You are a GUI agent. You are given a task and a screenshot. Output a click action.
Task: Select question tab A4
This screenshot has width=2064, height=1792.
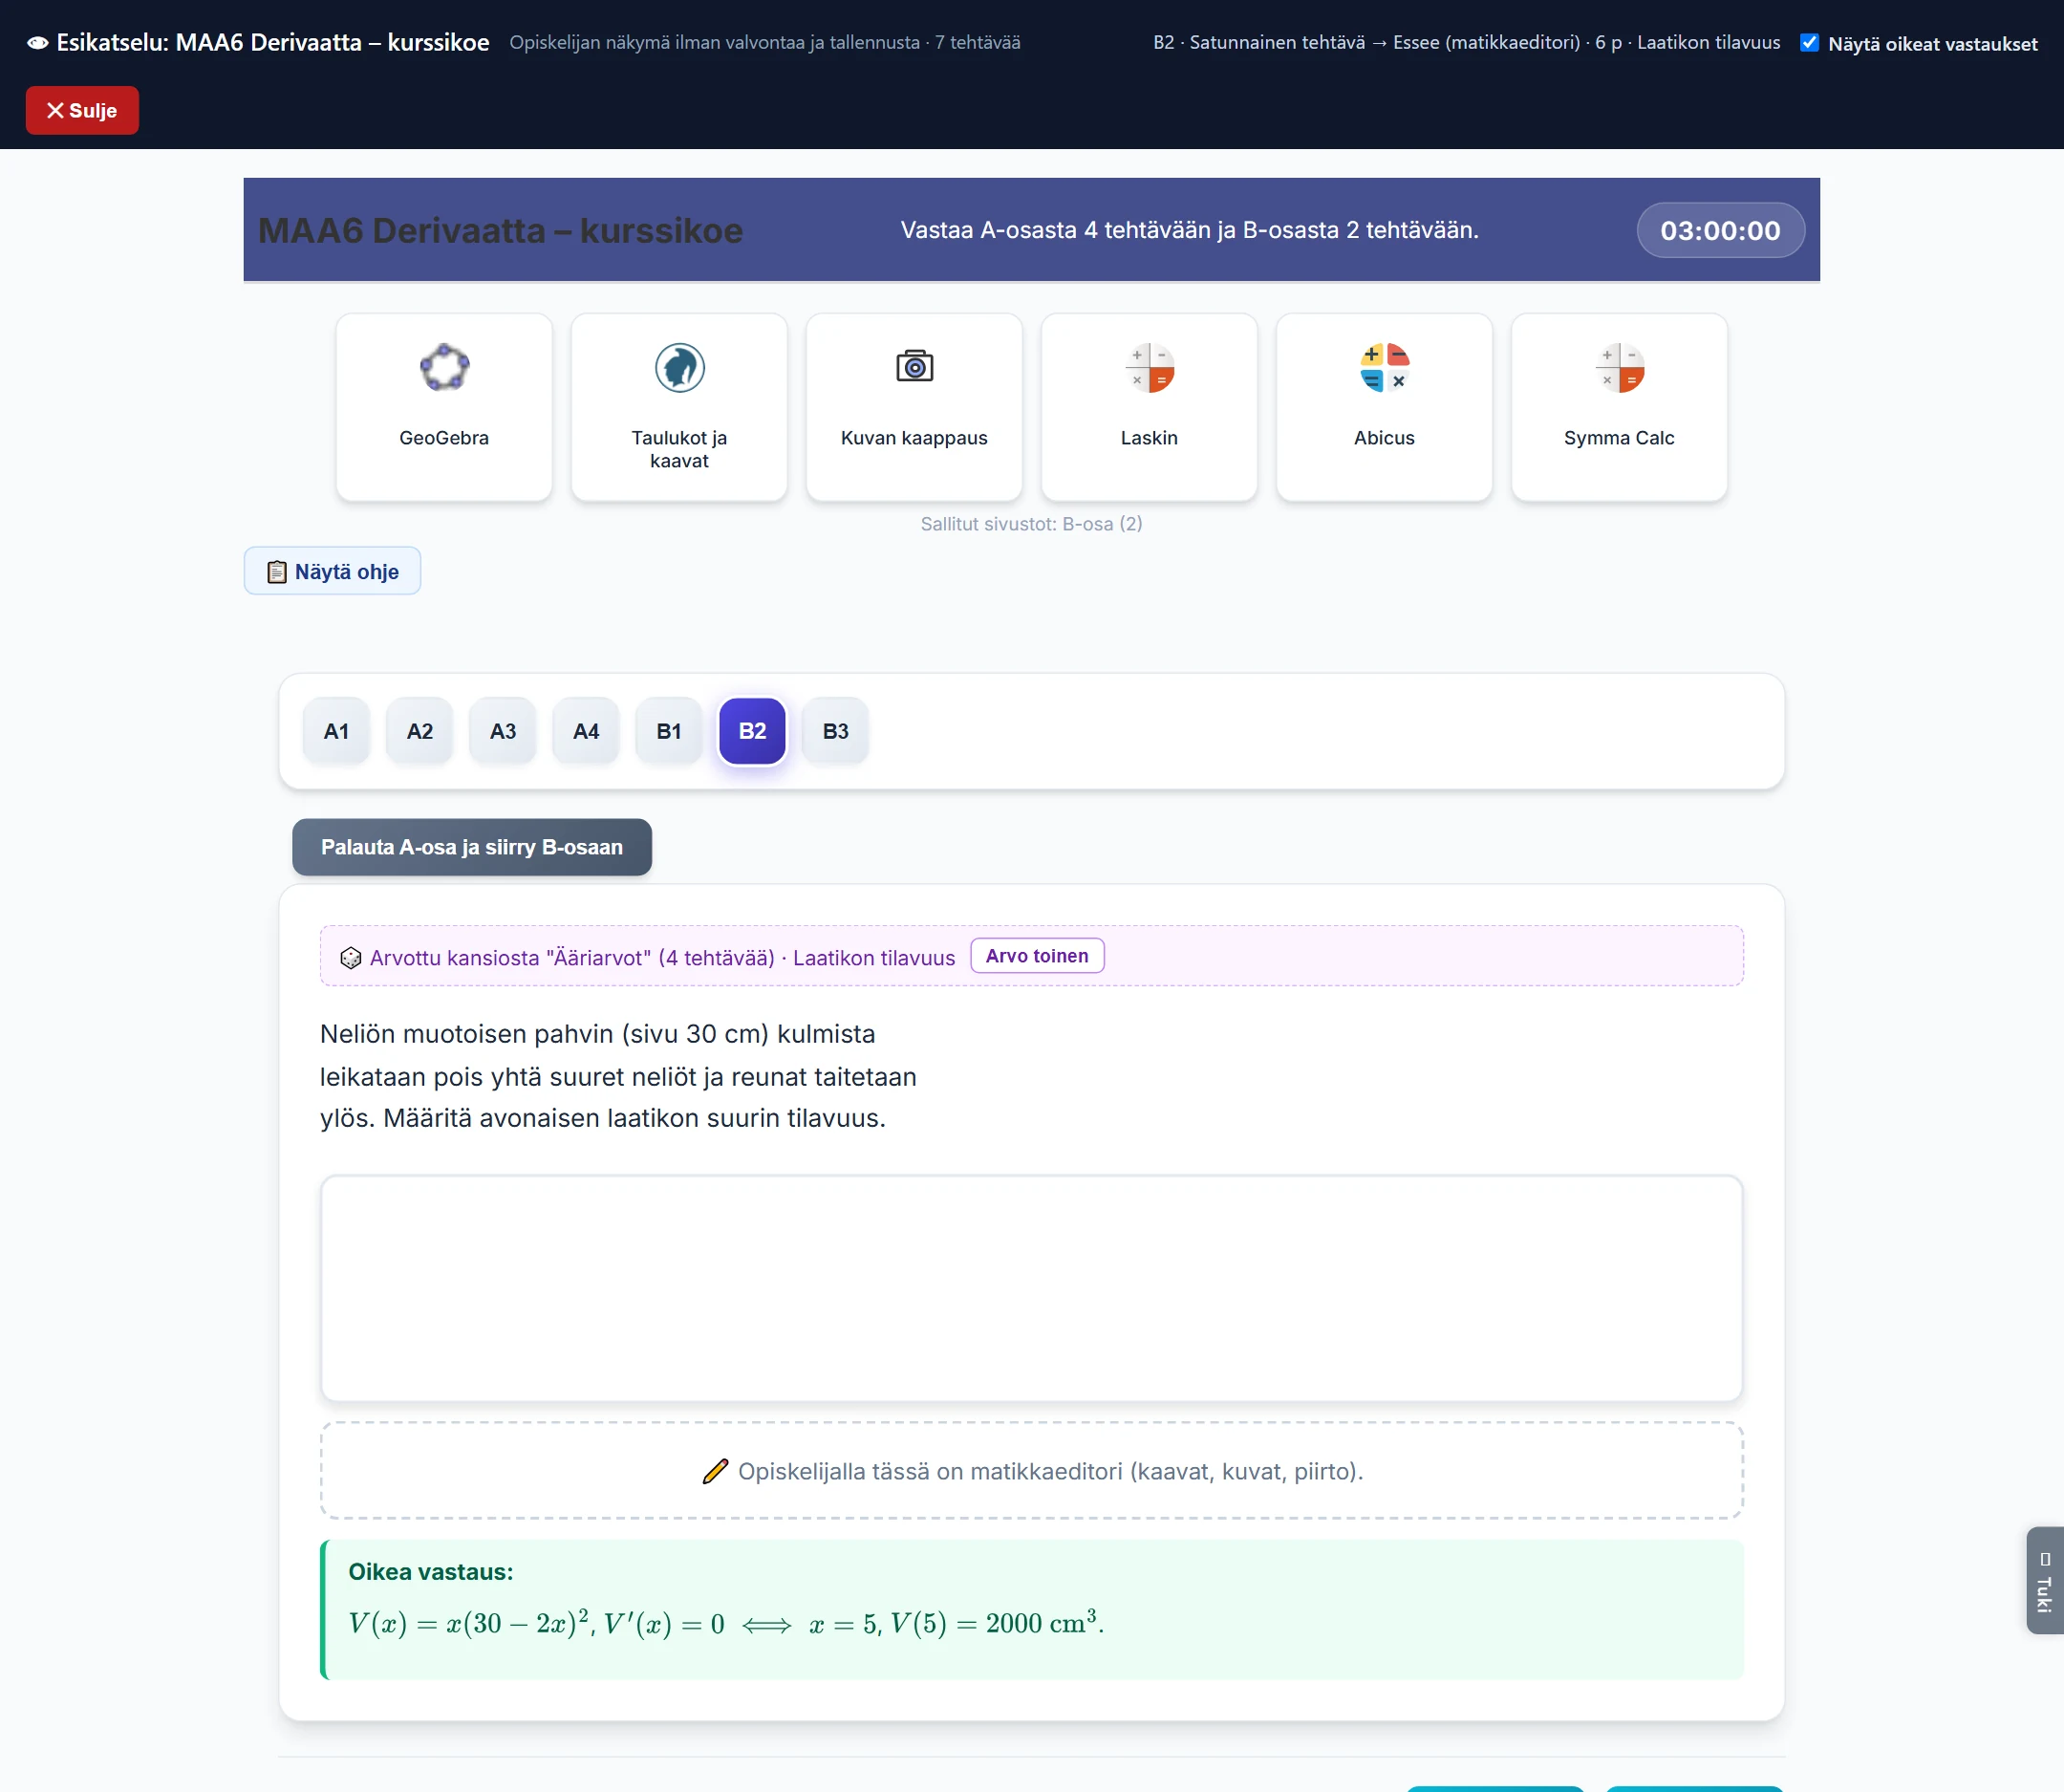click(586, 731)
